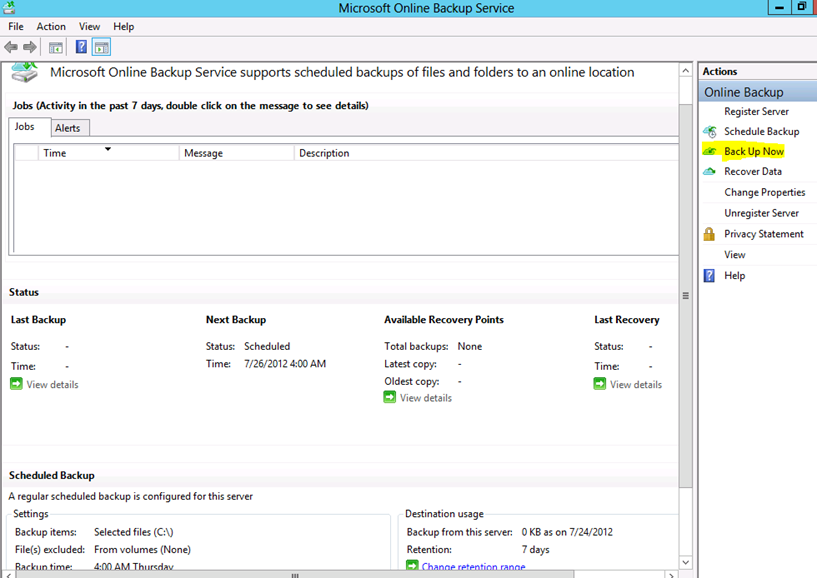Image resolution: width=817 pixels, height=578 pixels.
Task: Click the green arrow under Last Recovery
Action: click(600, 384)
